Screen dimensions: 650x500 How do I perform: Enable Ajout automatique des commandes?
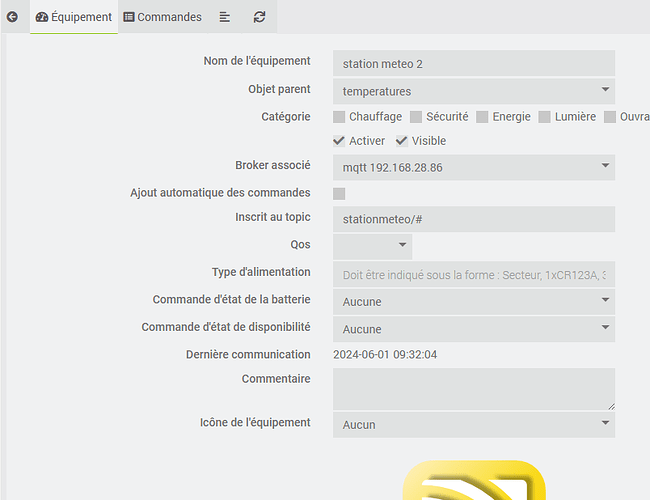click(339, 194)
